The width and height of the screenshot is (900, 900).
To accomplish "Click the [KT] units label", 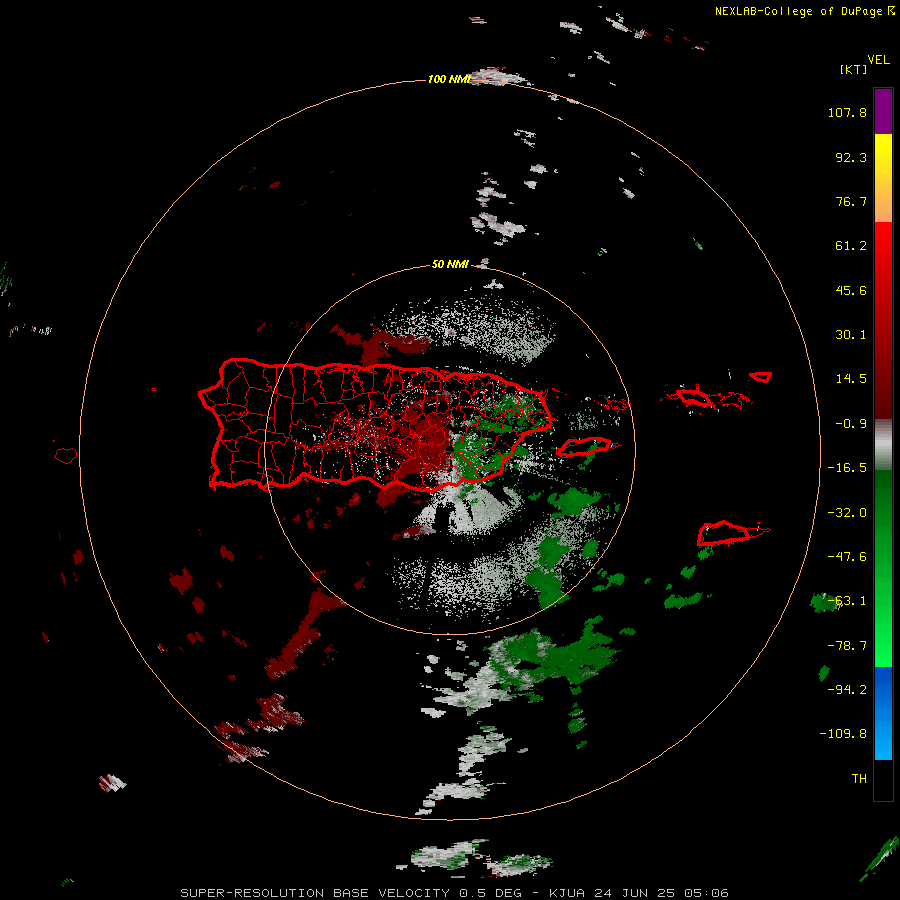I will tap(854, 69).
